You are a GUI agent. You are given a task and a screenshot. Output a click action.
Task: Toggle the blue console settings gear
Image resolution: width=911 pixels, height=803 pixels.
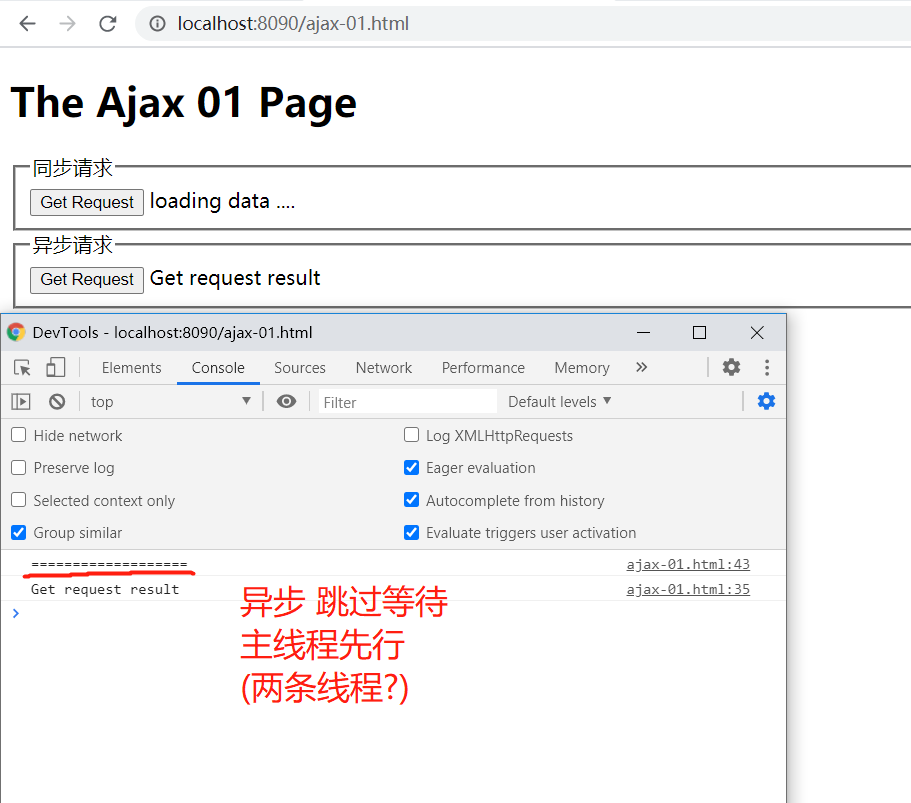(x=766, y=401)
